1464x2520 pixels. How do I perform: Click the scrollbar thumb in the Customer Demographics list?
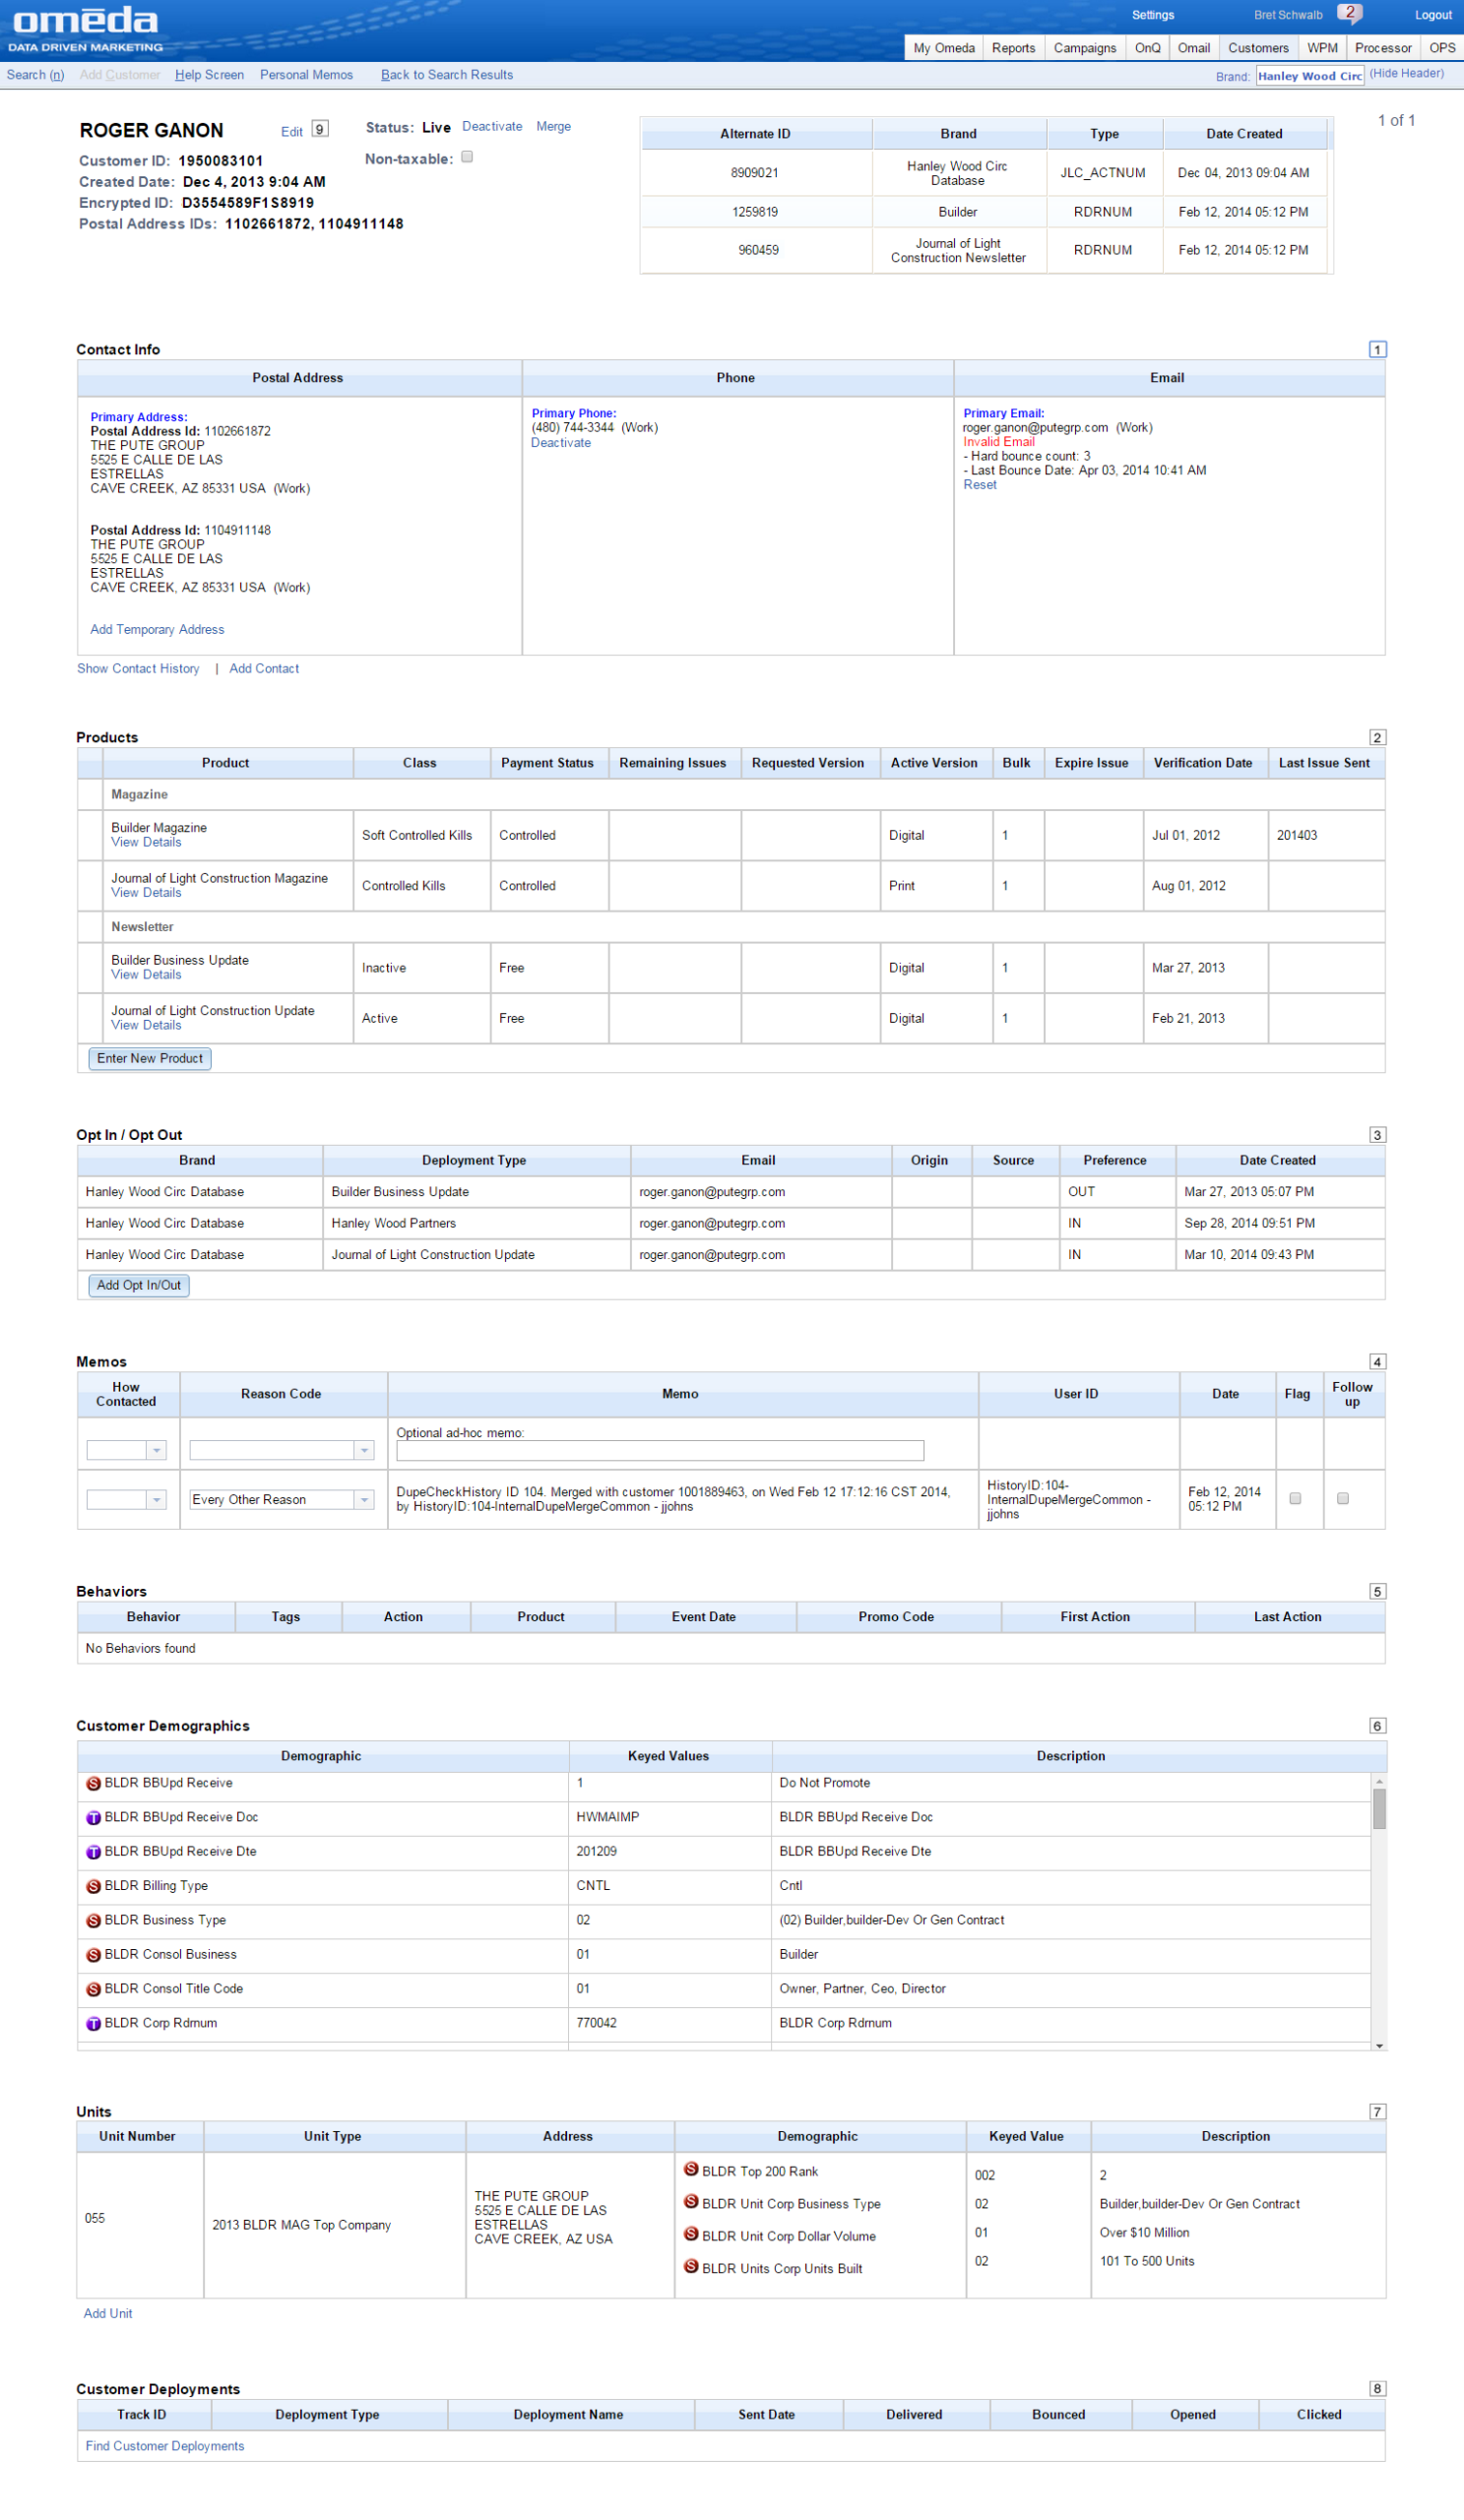1379,1810
